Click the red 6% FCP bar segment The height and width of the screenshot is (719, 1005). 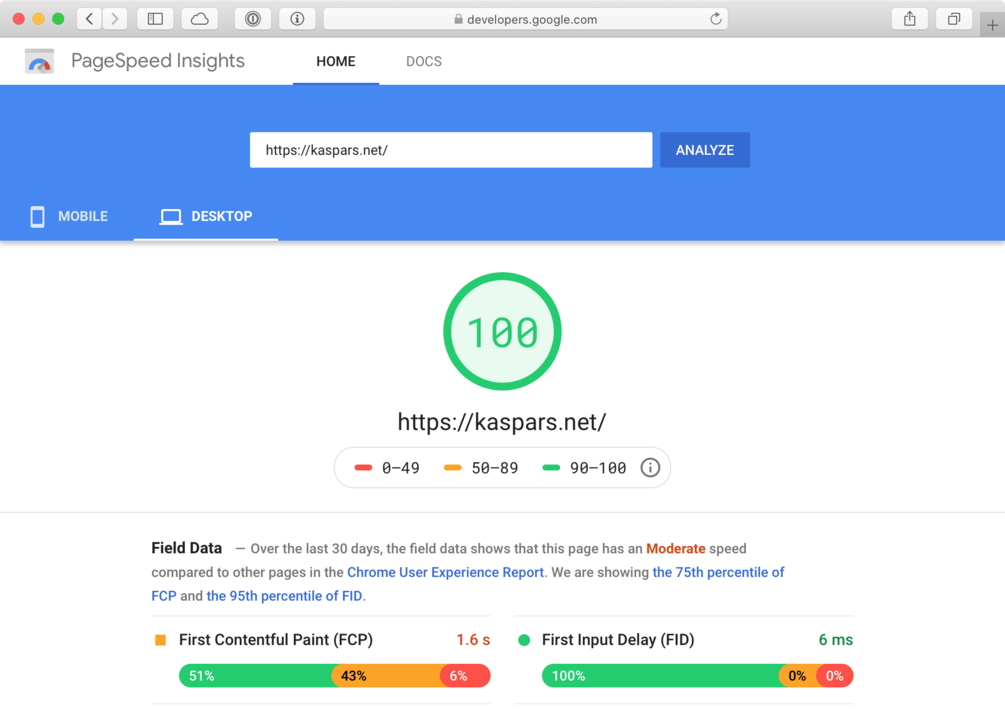[465, 676]
